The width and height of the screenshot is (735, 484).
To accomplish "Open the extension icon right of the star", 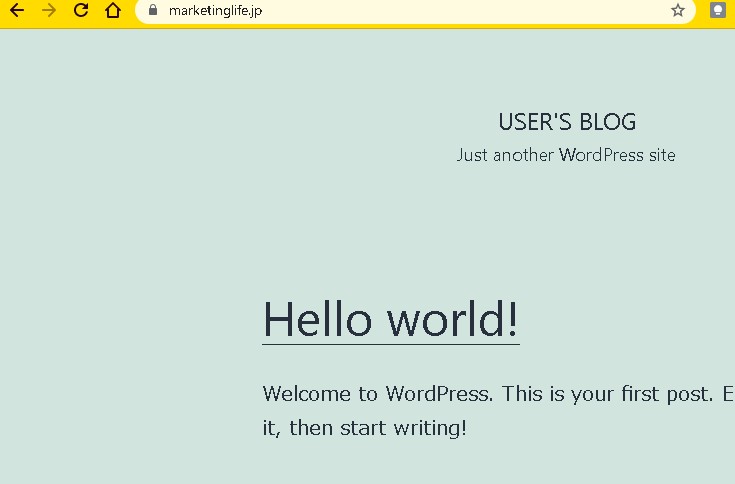I will tap(717, 11).
